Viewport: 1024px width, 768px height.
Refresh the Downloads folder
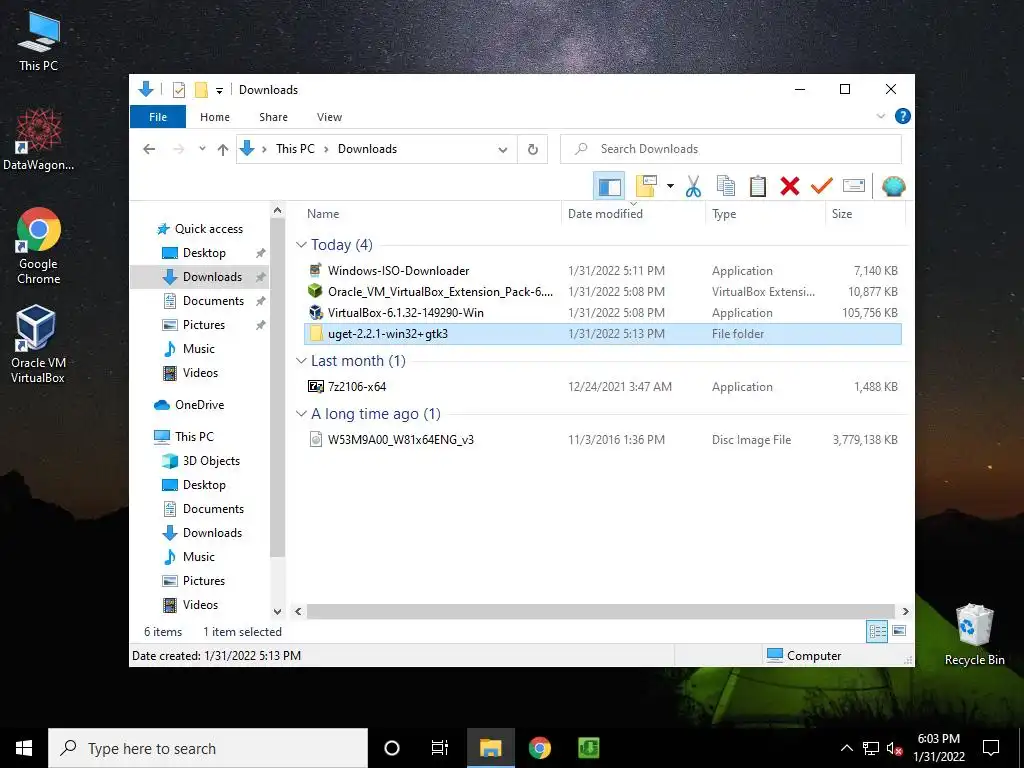533,150
